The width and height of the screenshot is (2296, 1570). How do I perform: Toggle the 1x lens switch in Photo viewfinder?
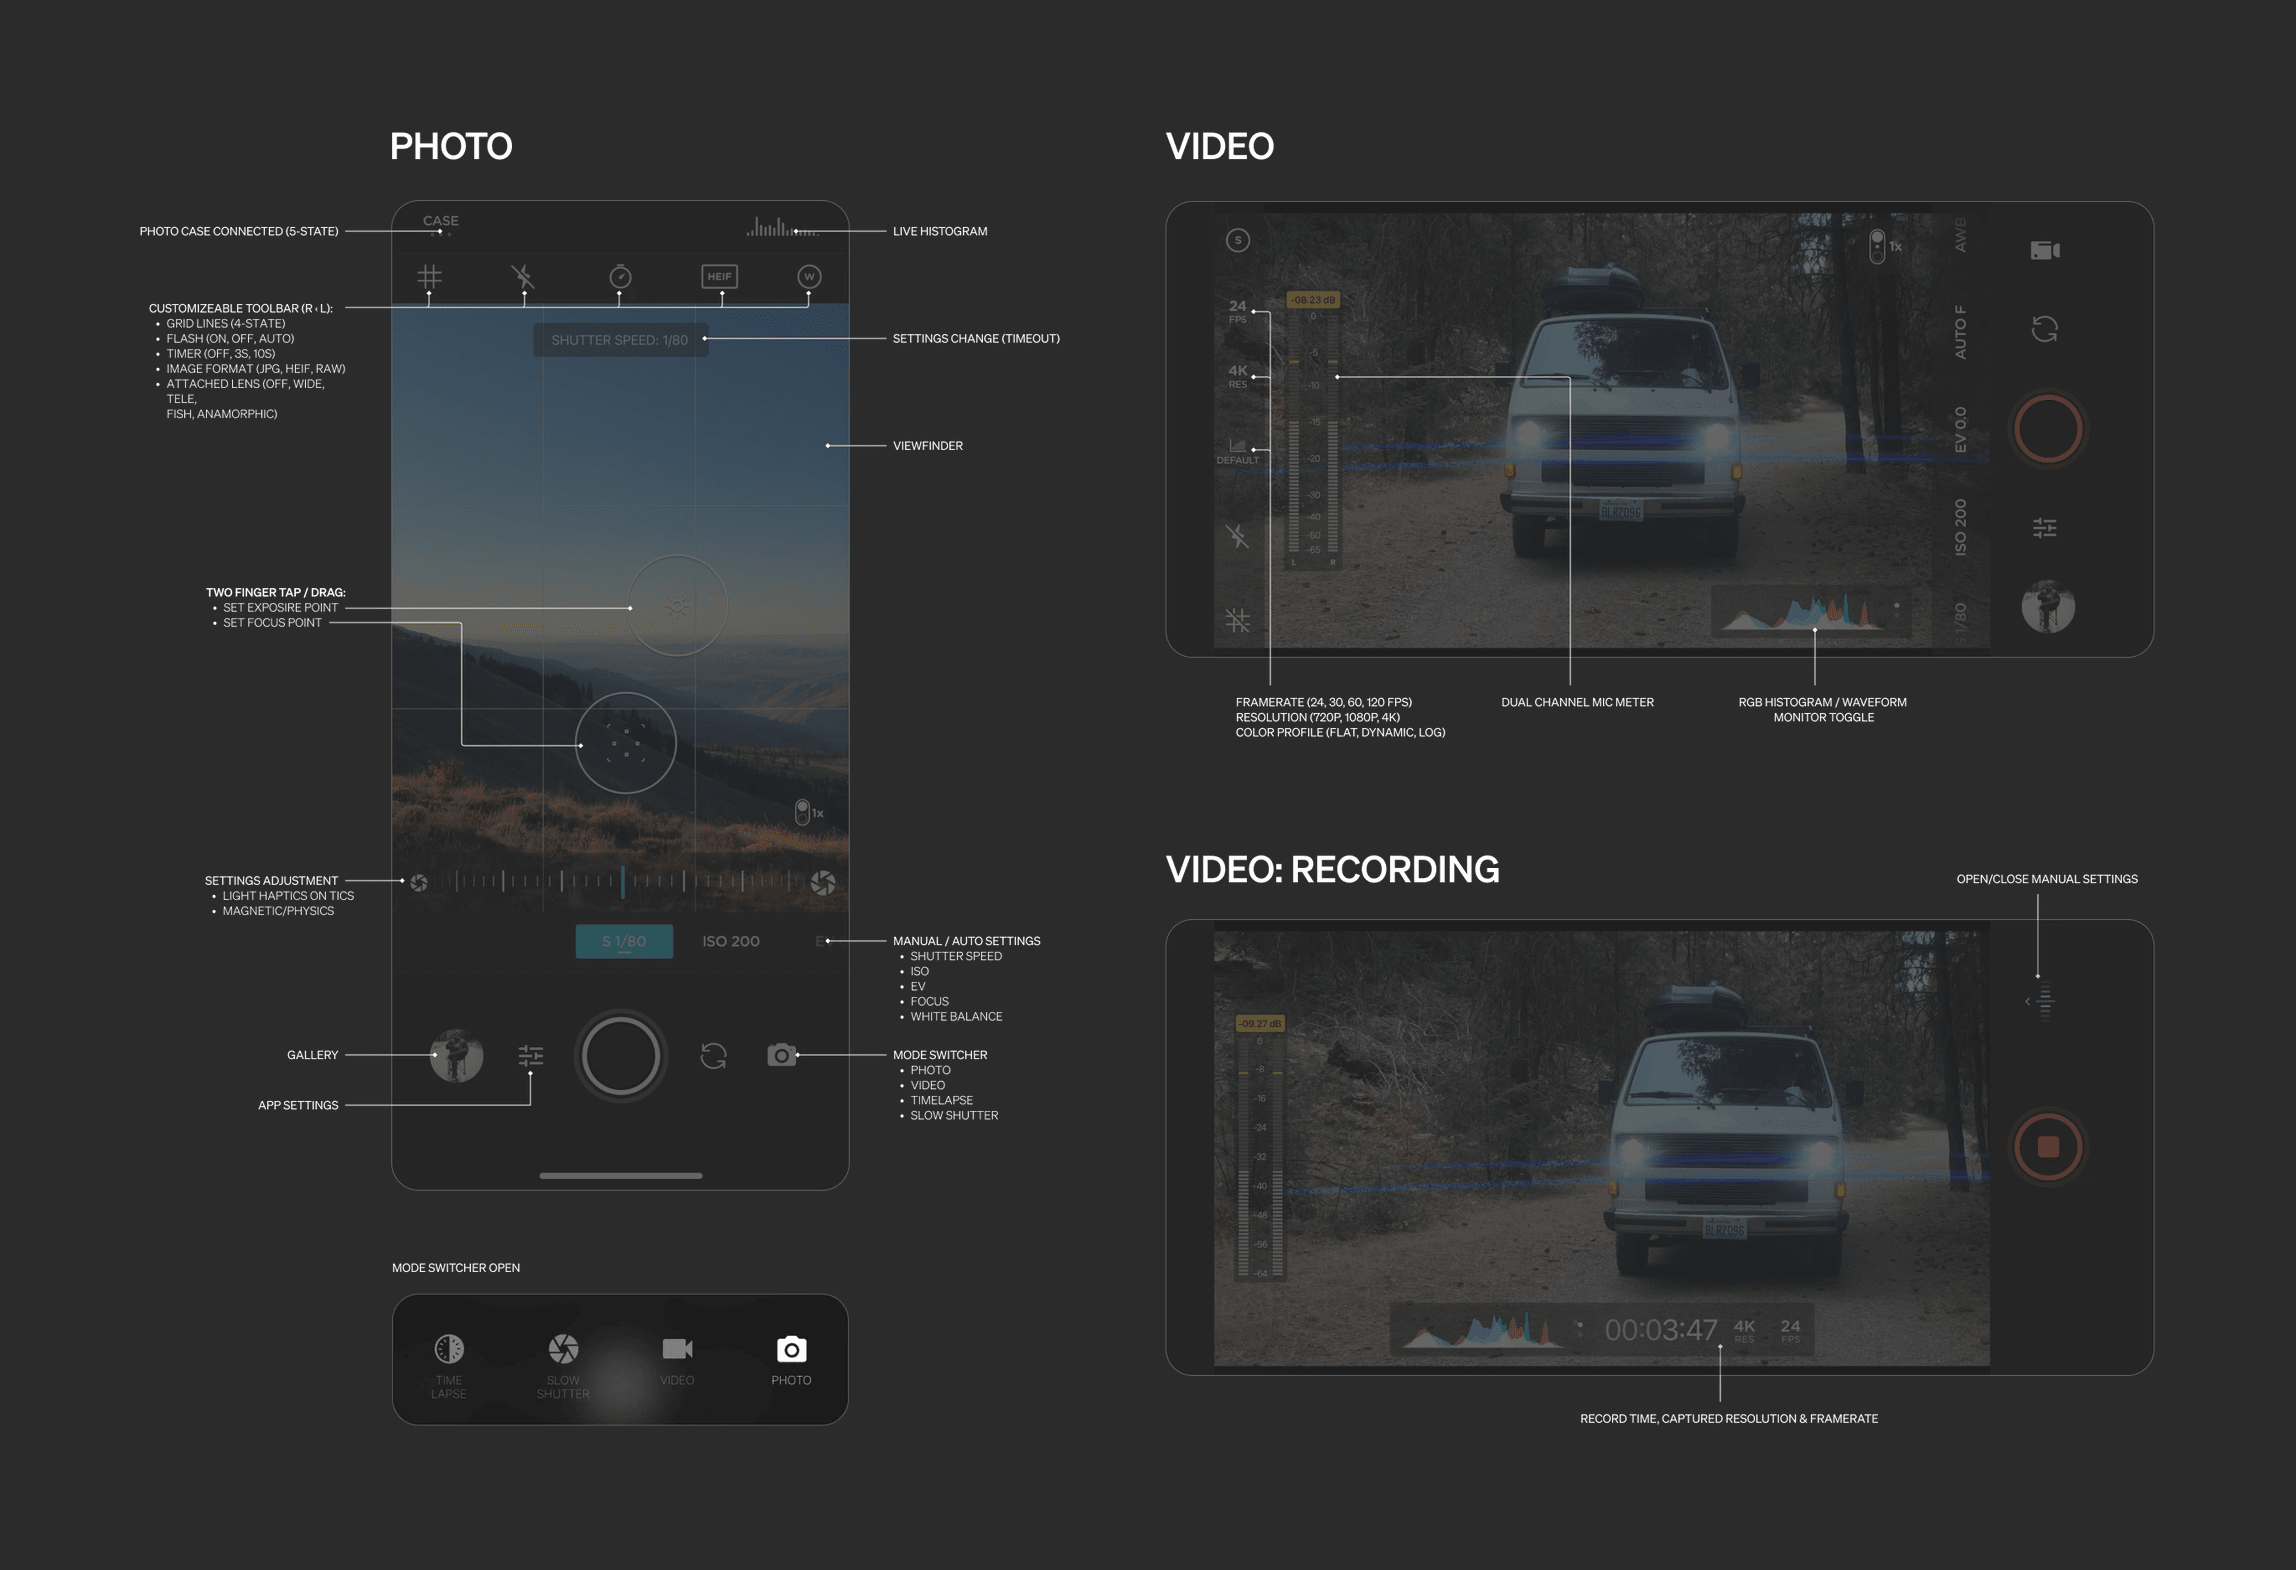808,812
